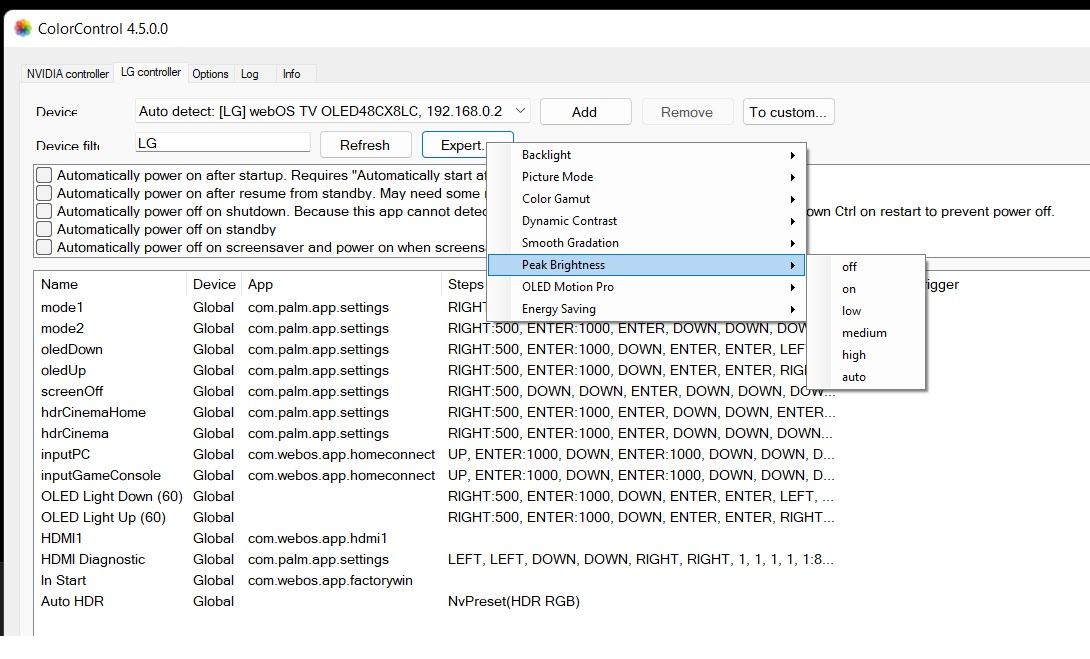Toggle power on after resume from standby

(x=44, y=193)
